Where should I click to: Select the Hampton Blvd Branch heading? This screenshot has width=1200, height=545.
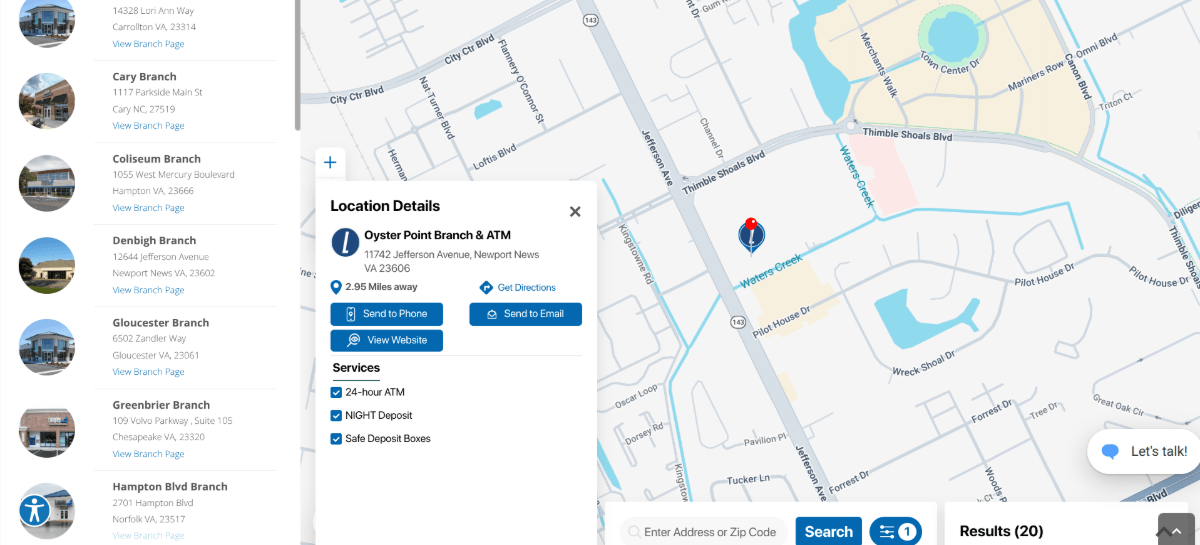tap(170, 487)
